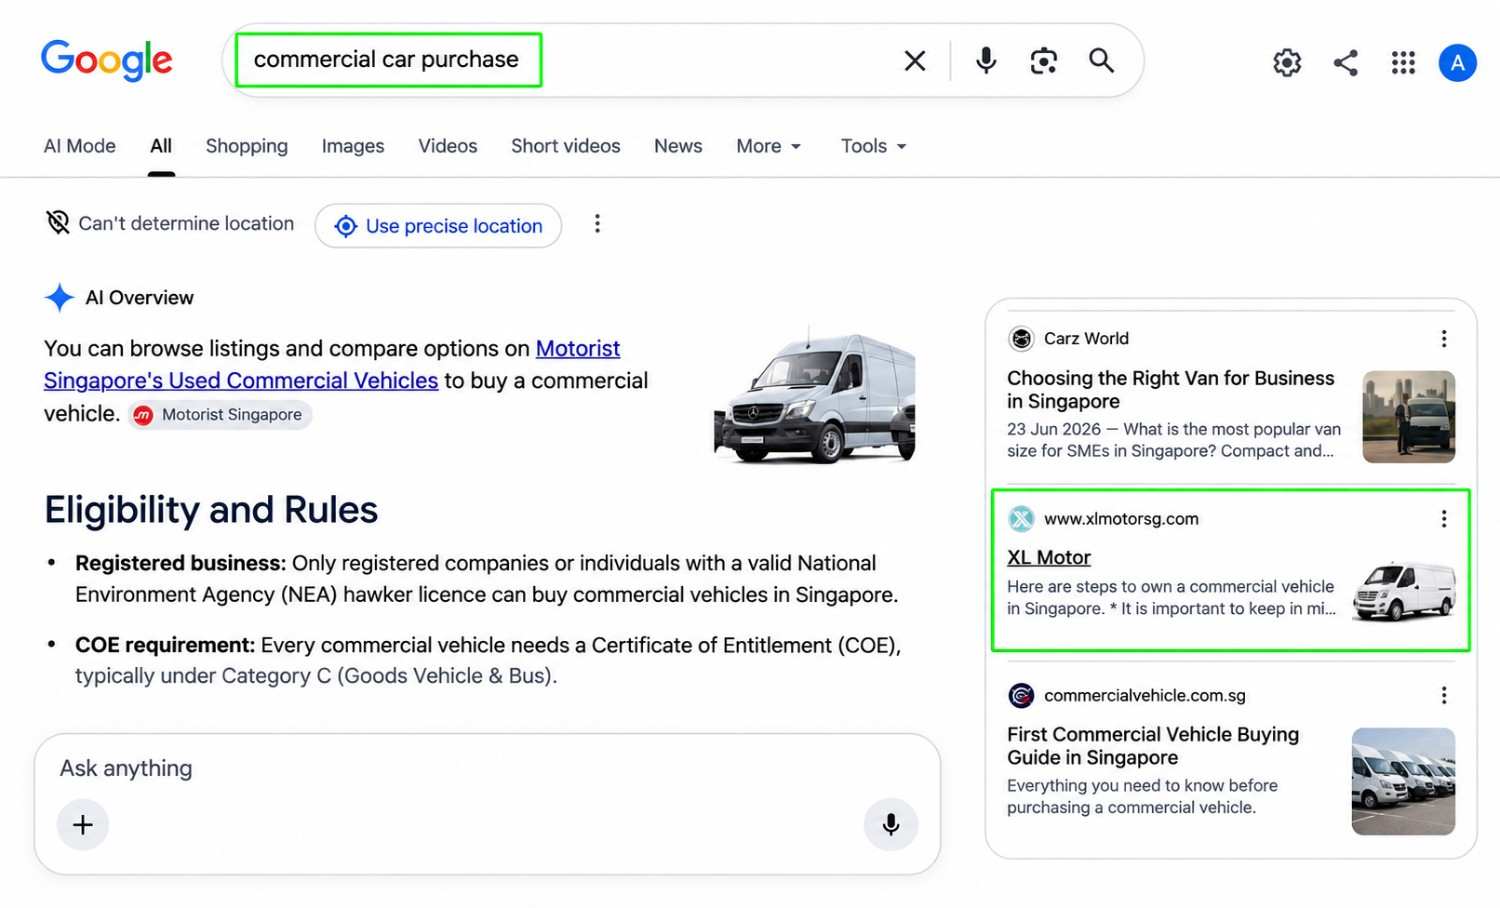Click the xlmotorsg.com site favicon
The height and width of the screenshot is (908, 1500).
(1021, 519)
